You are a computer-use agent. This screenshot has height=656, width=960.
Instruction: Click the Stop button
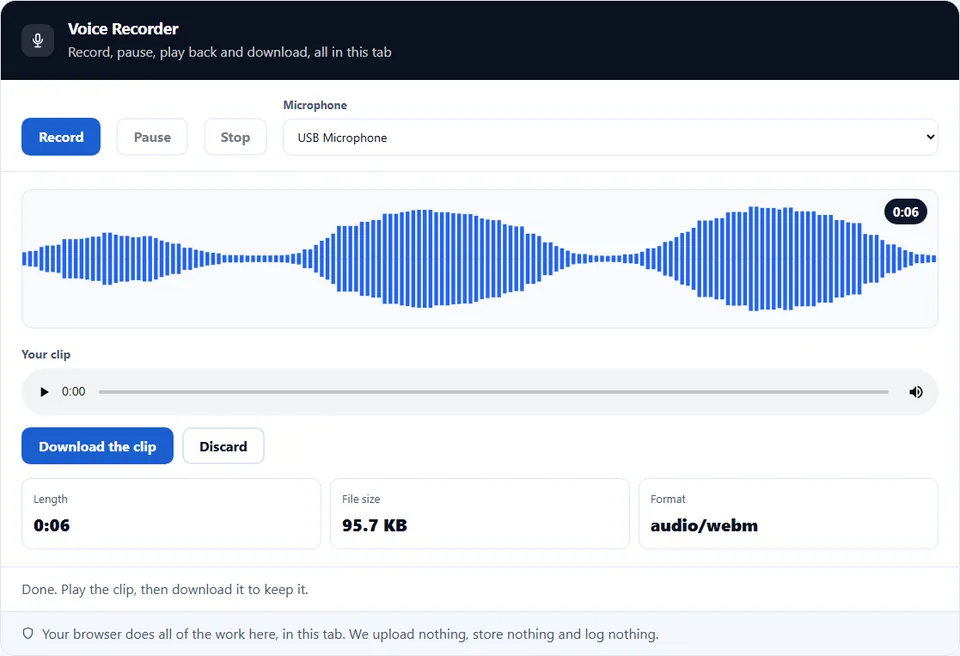point(235,137)
